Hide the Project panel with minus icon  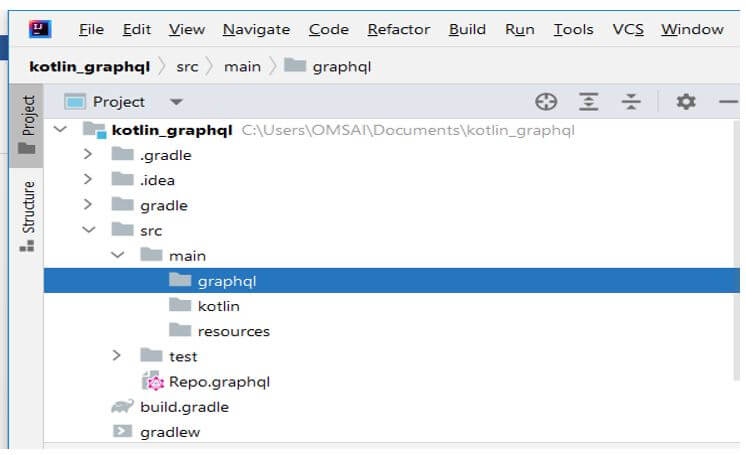(x=728, y=102)
